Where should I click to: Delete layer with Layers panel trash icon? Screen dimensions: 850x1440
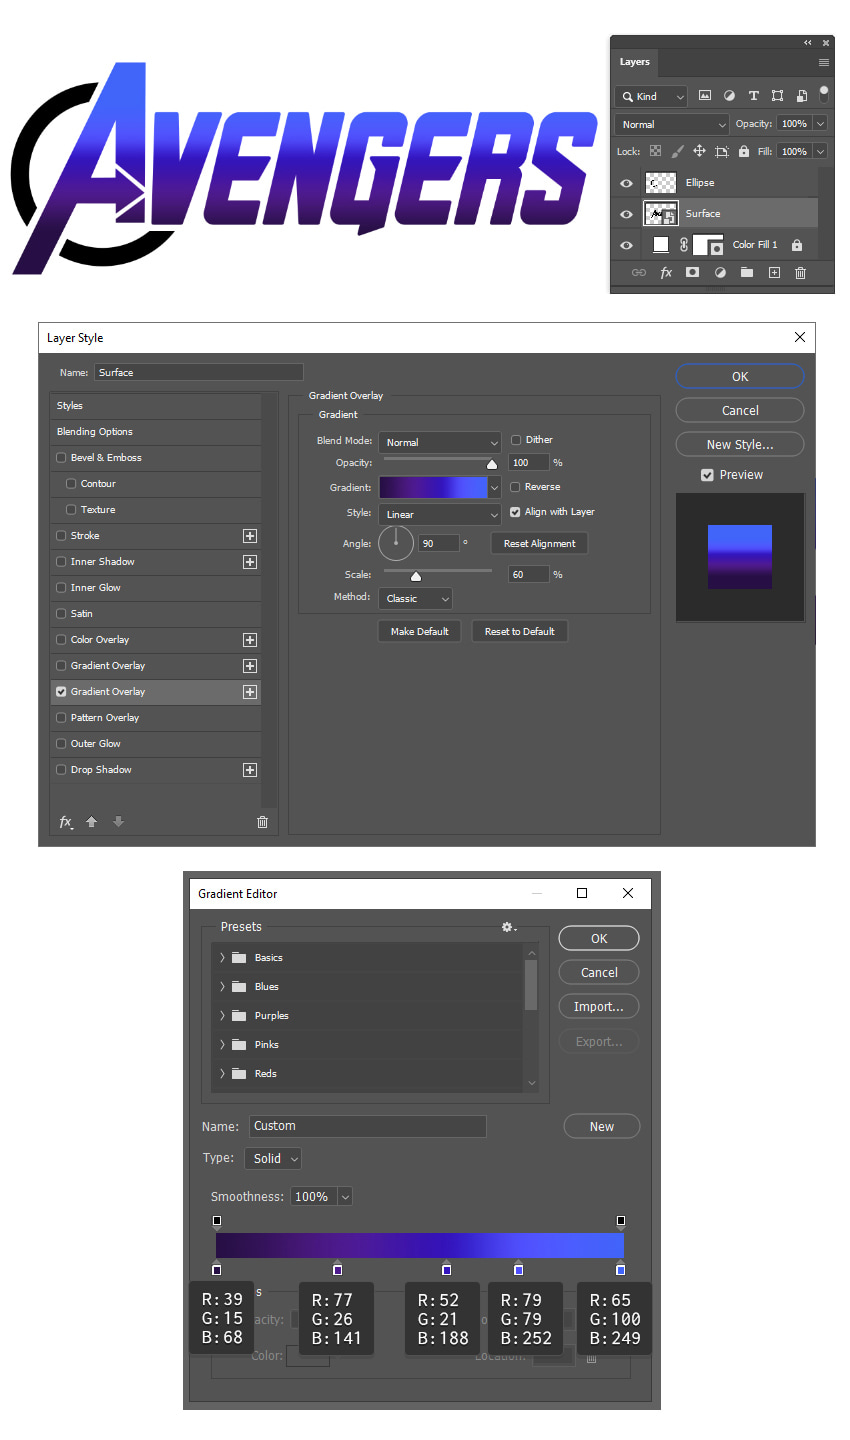click(800, 272)
